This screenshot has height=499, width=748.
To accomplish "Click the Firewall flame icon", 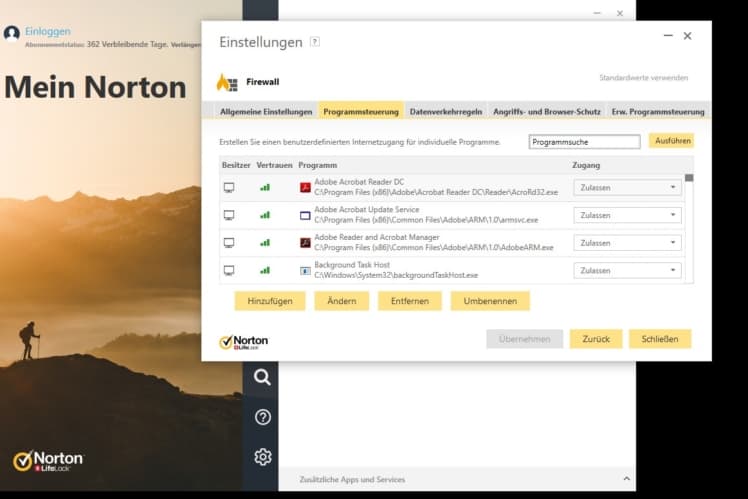I will click(227, 82).
